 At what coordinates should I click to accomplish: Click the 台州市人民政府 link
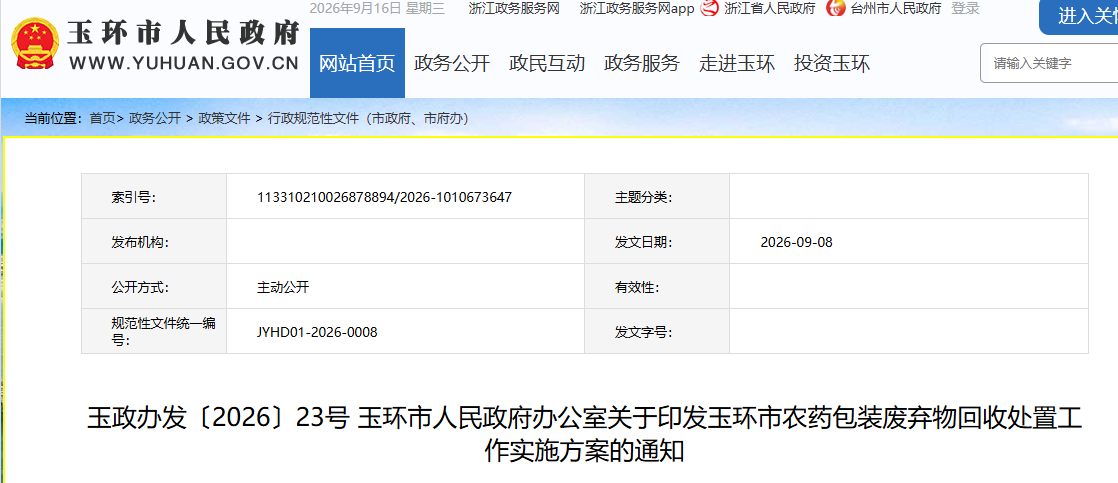pos(896,9)
